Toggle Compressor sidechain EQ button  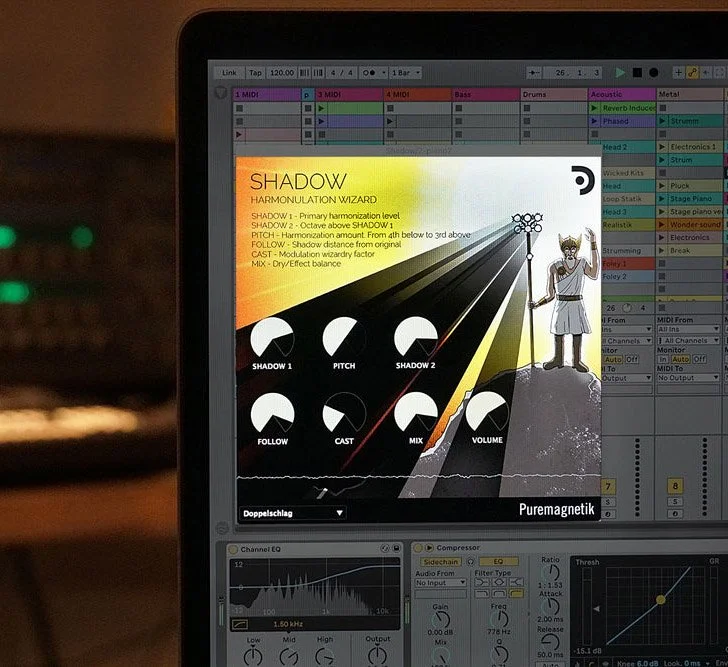pos(498,562)
